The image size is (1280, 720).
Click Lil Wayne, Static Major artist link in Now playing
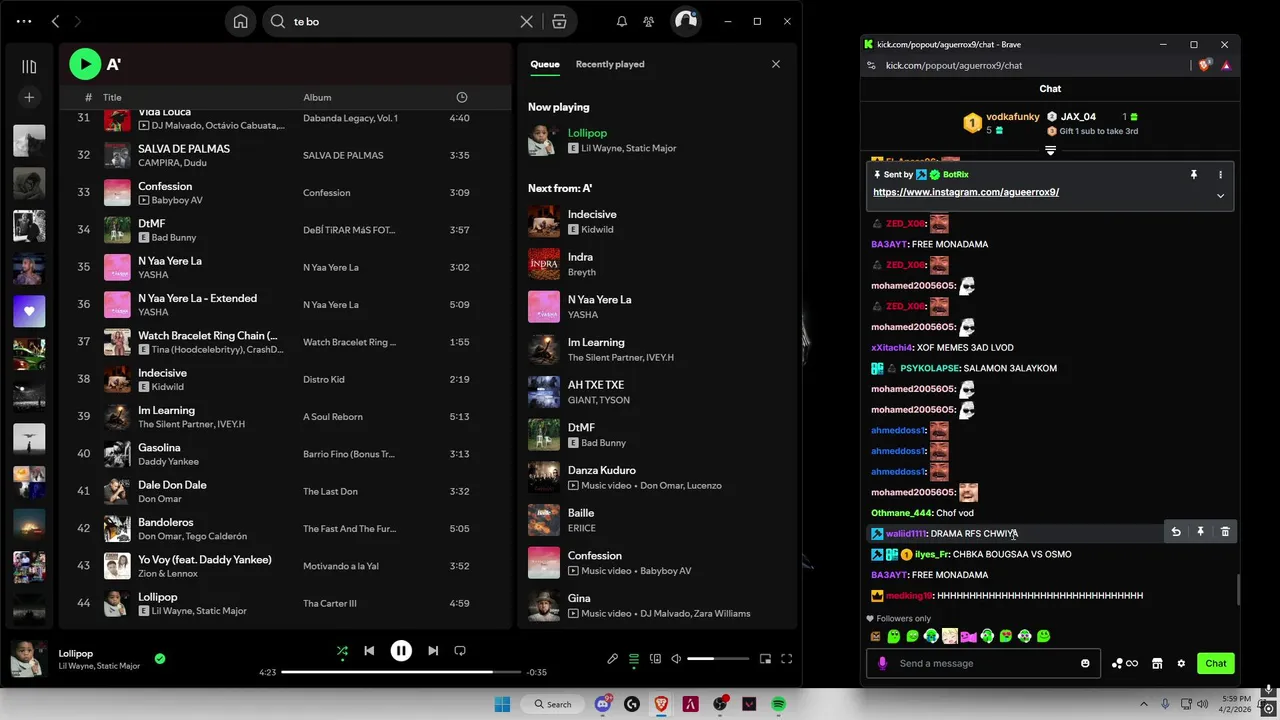coord(629,148)
